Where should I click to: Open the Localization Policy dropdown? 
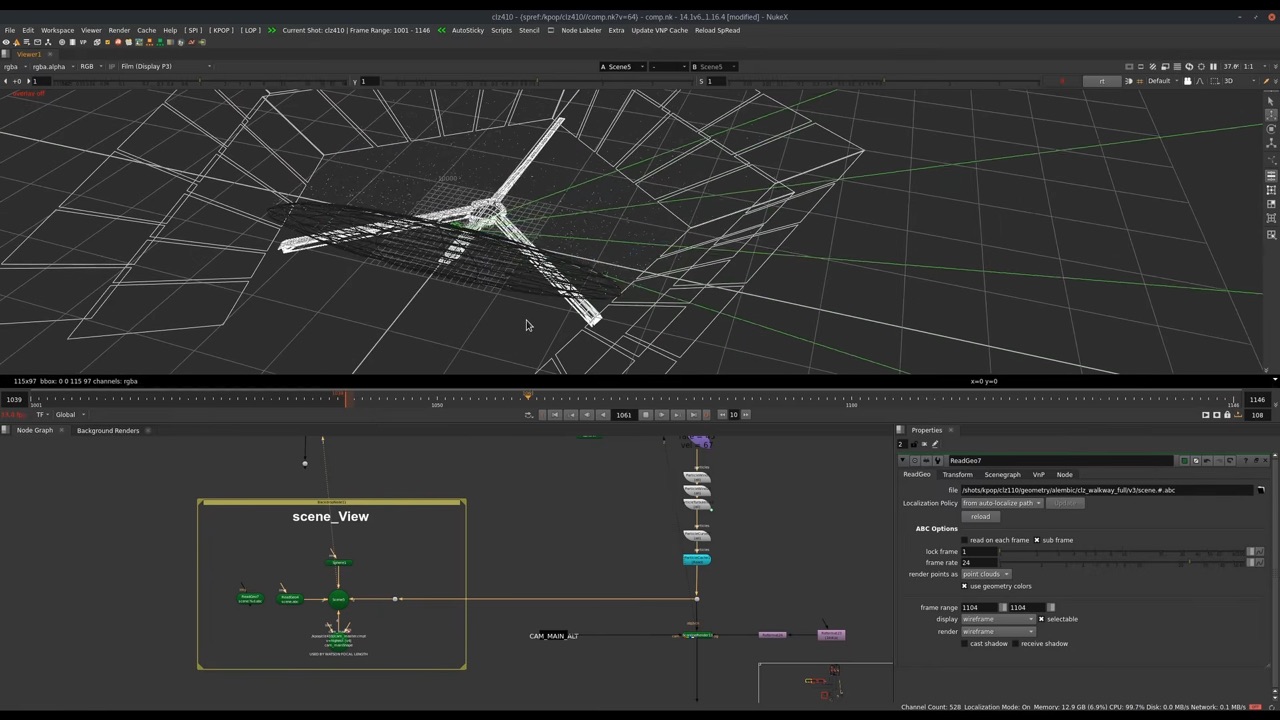[x=1002, y=503]
